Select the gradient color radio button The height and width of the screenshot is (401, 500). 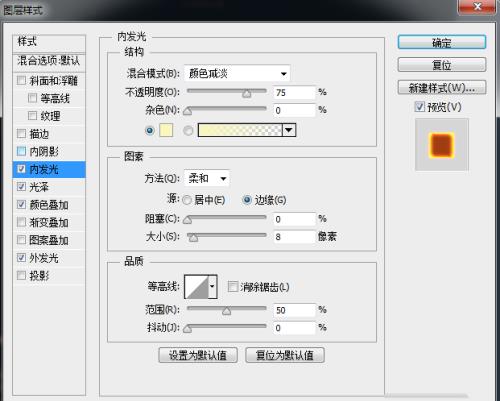pos(188,131)
